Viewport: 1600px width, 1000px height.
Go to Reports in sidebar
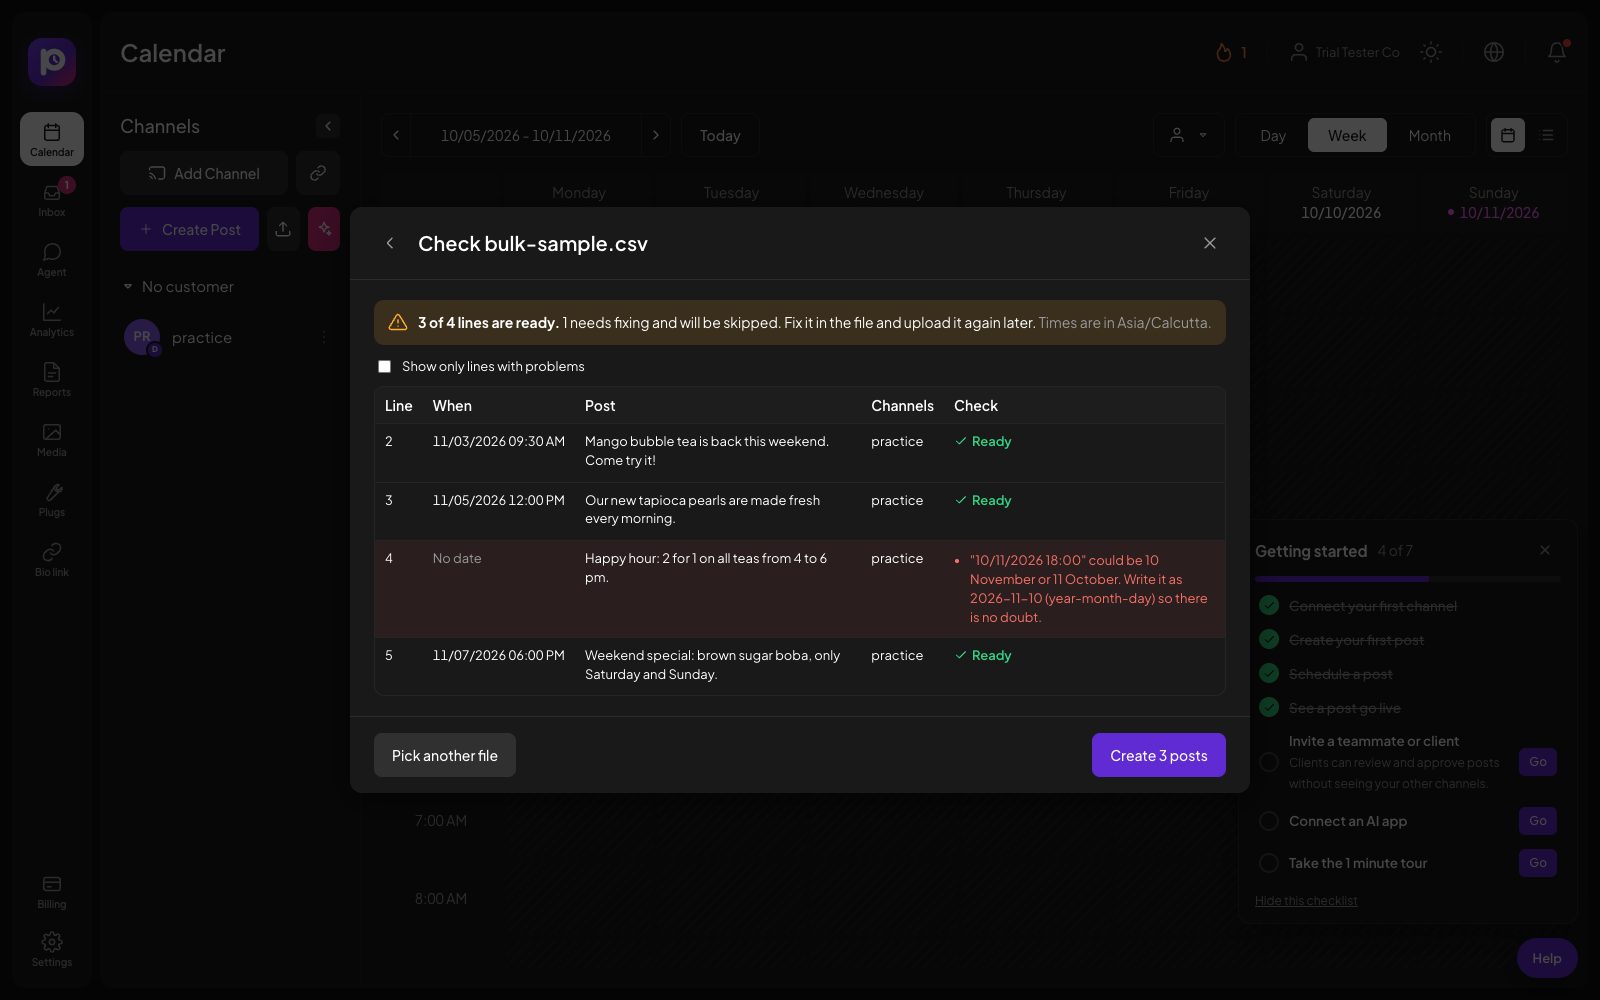(x=52, y=378)
